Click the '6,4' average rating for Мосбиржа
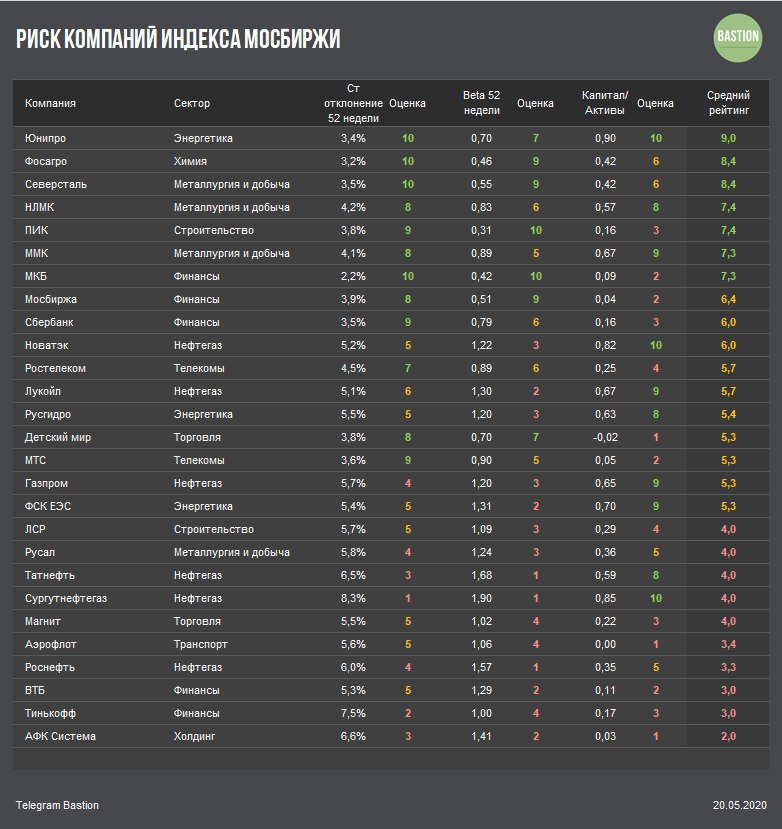This screenshot has width=782, height=829. 729,299
